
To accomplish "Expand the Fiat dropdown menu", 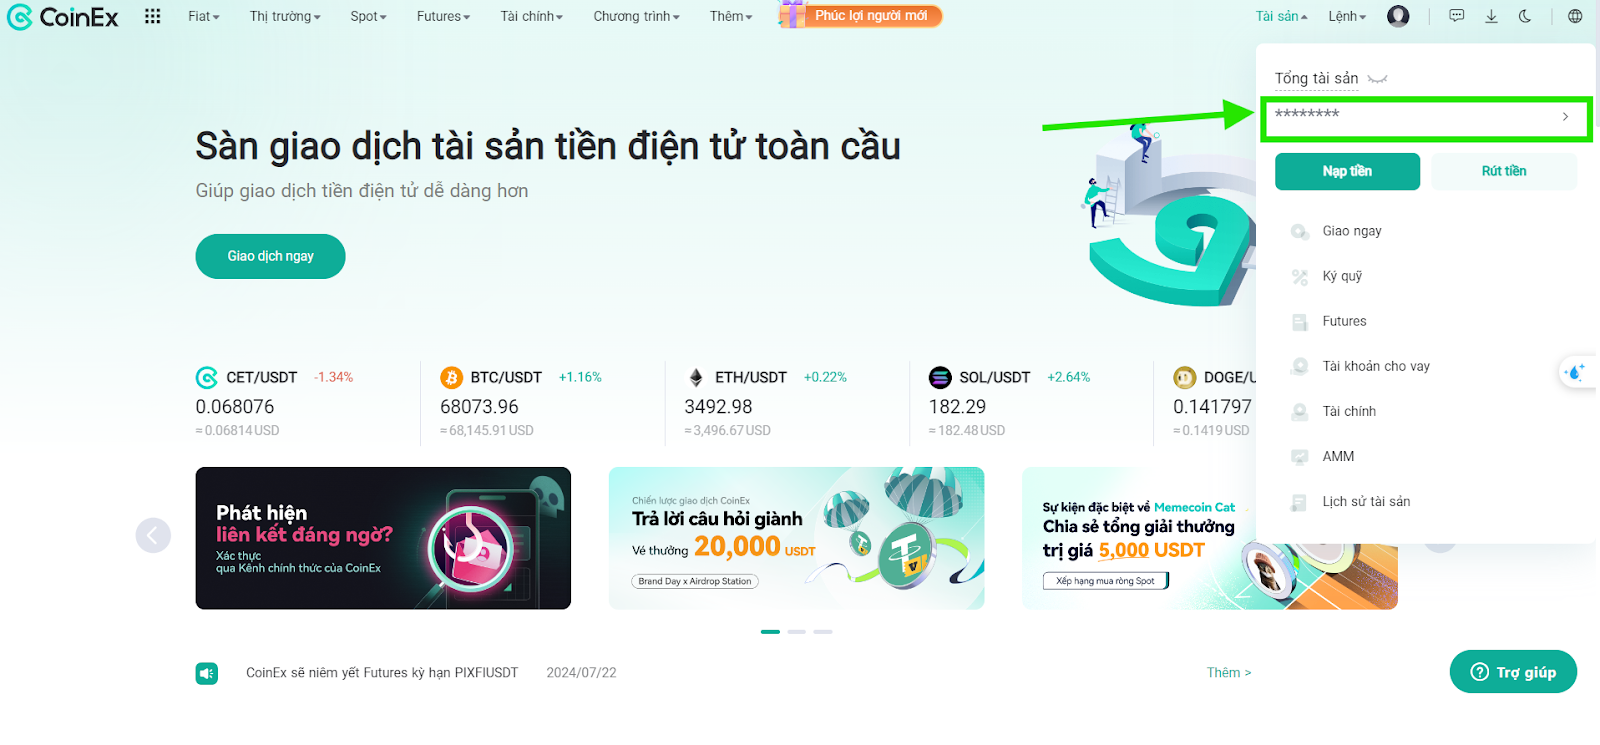I will tap(203, 16).
